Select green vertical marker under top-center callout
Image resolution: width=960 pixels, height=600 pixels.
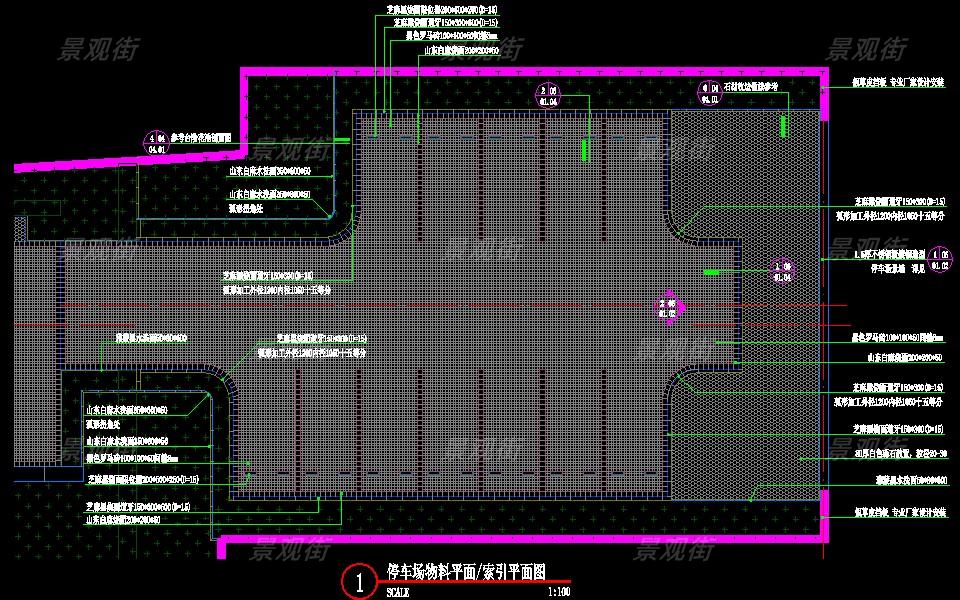(585, 148)
